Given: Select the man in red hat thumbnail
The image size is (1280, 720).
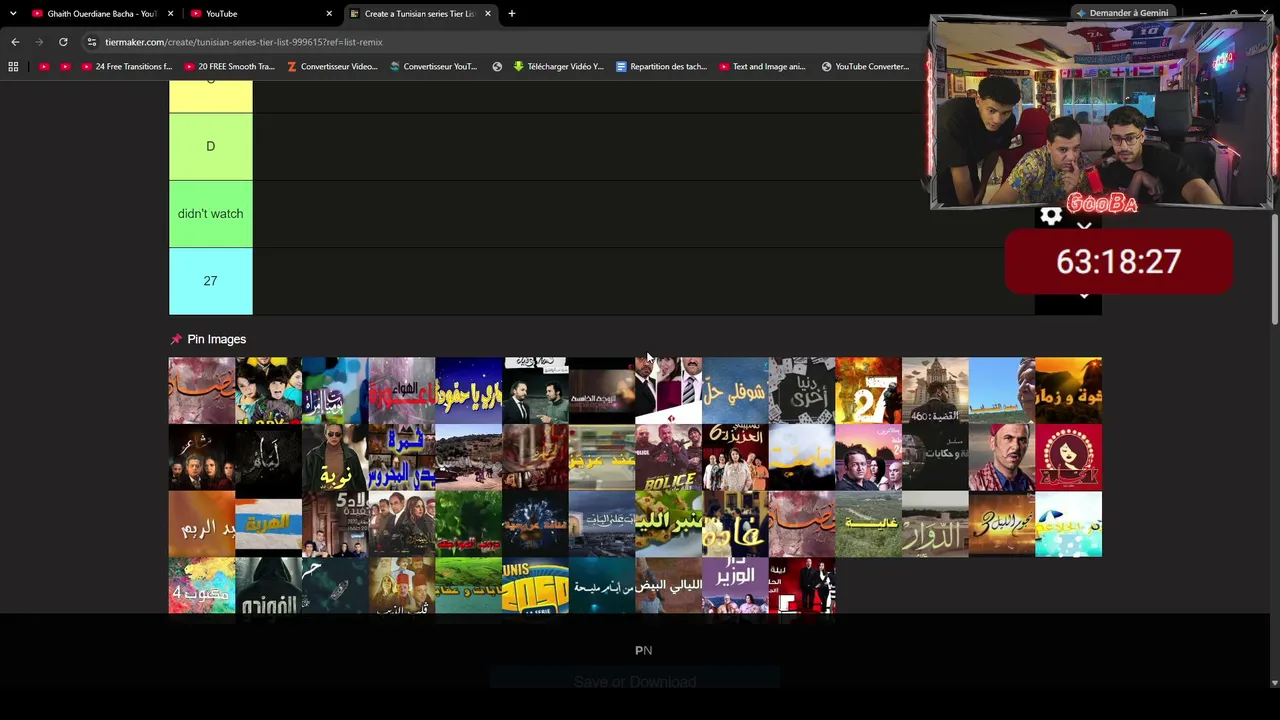Looking at the screenshot, I should [x=1002, y=458].
